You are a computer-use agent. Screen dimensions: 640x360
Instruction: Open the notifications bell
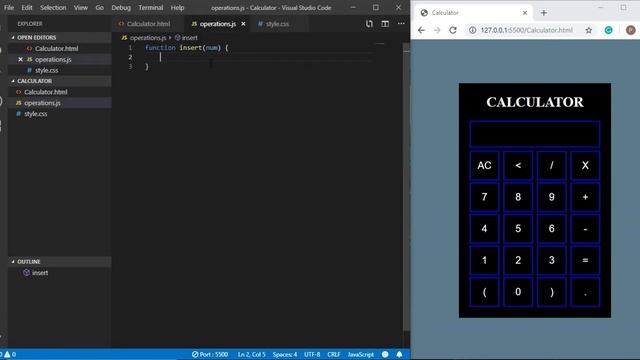[x=399, y=354]
